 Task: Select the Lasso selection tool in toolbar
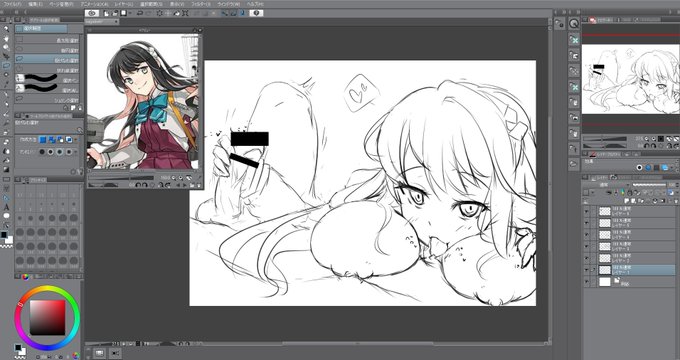pos(6,65)
